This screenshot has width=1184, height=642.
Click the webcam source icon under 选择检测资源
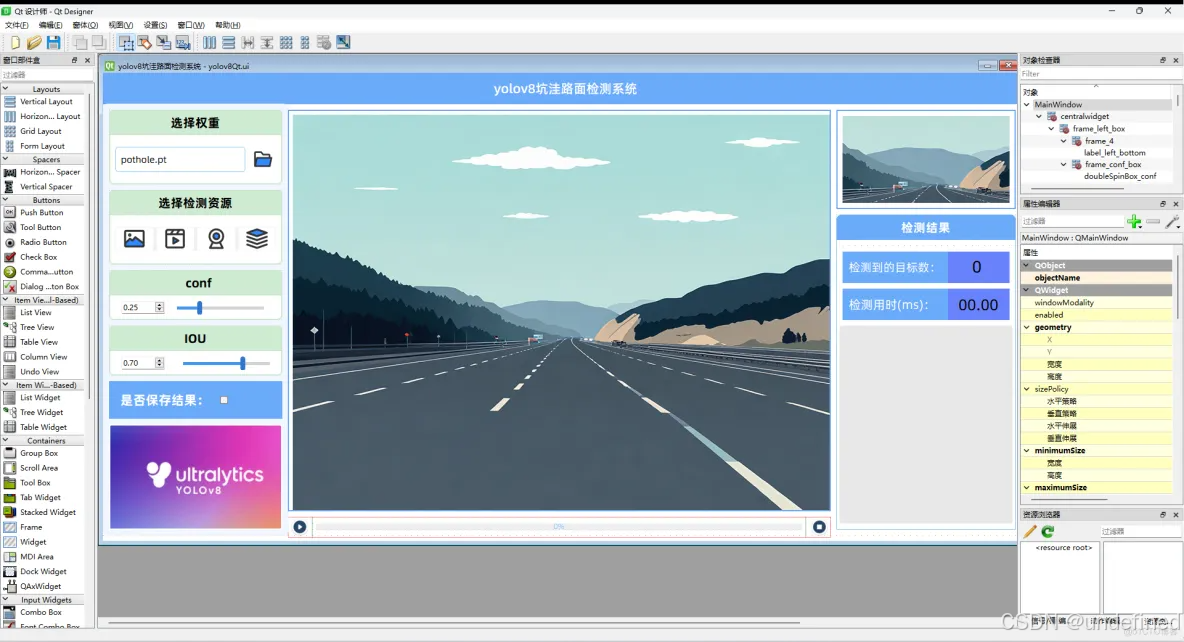(216, 239)
